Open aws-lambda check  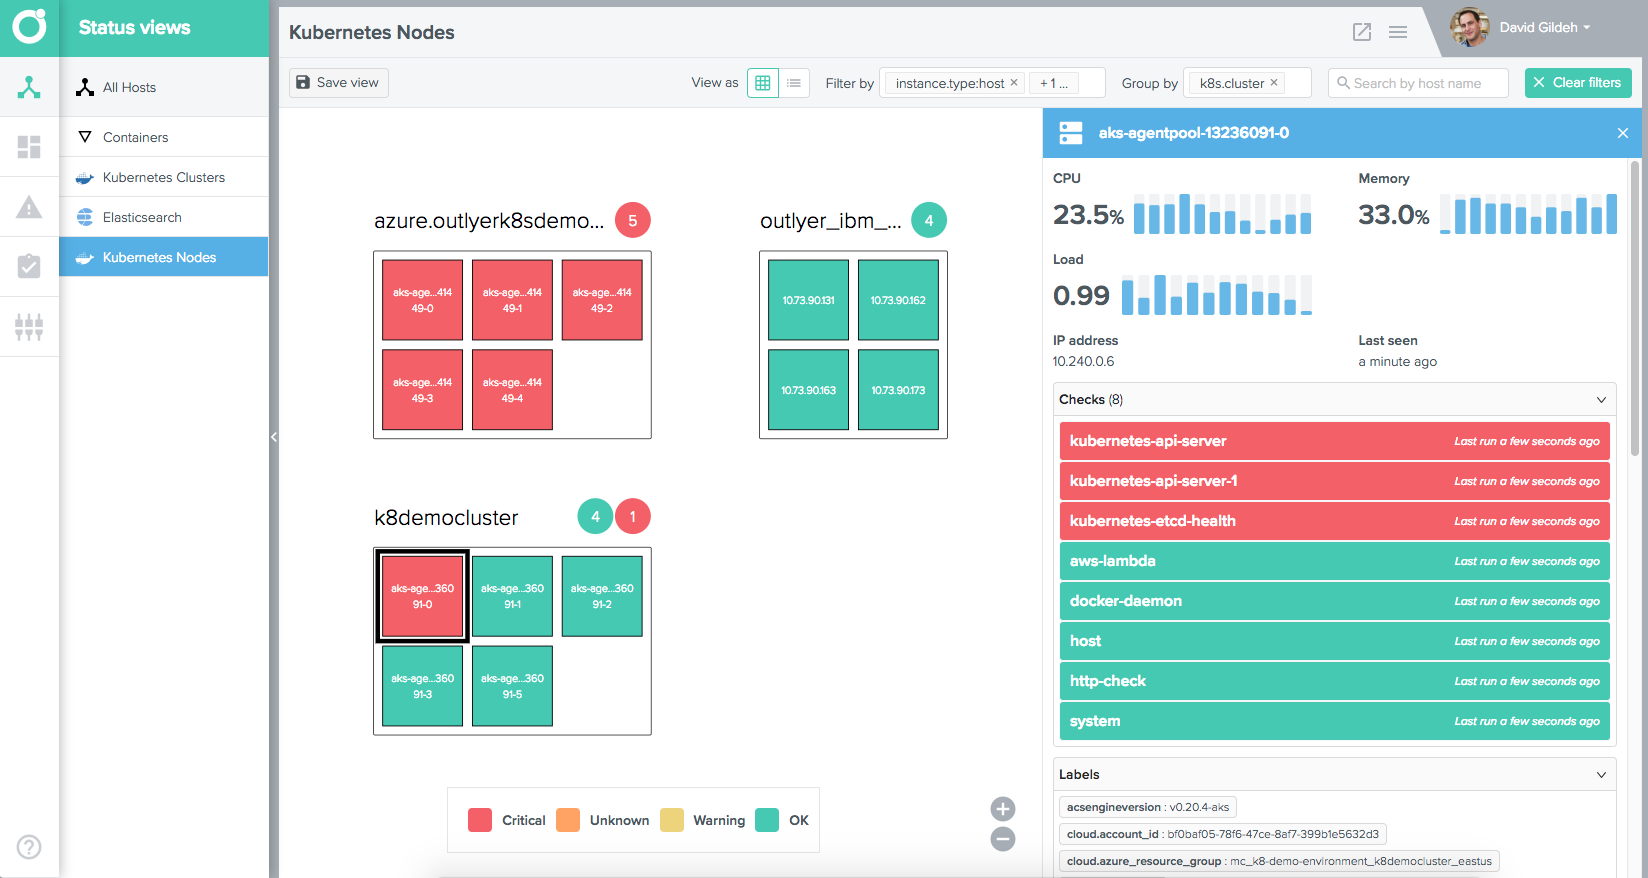[1335, 561]
